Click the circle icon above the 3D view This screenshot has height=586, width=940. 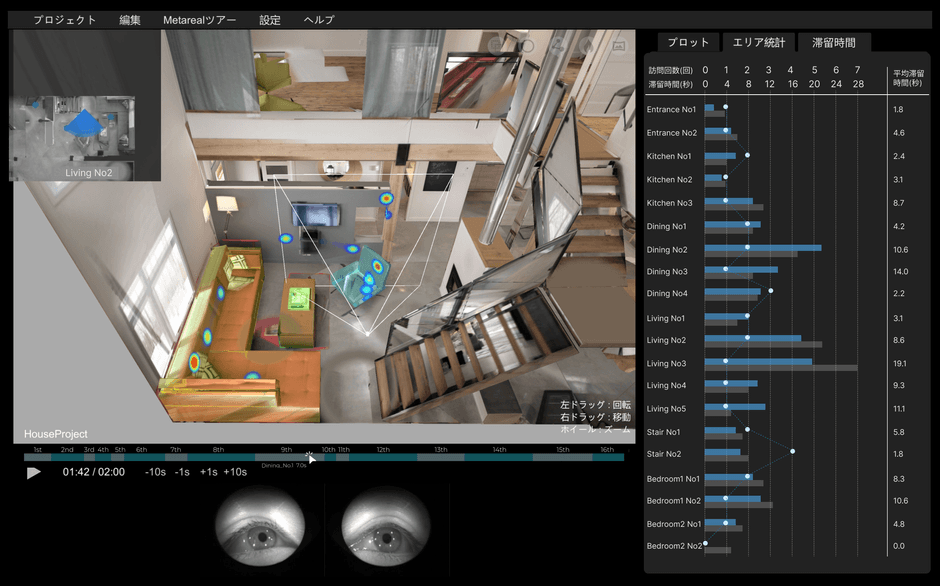[527, 45]
